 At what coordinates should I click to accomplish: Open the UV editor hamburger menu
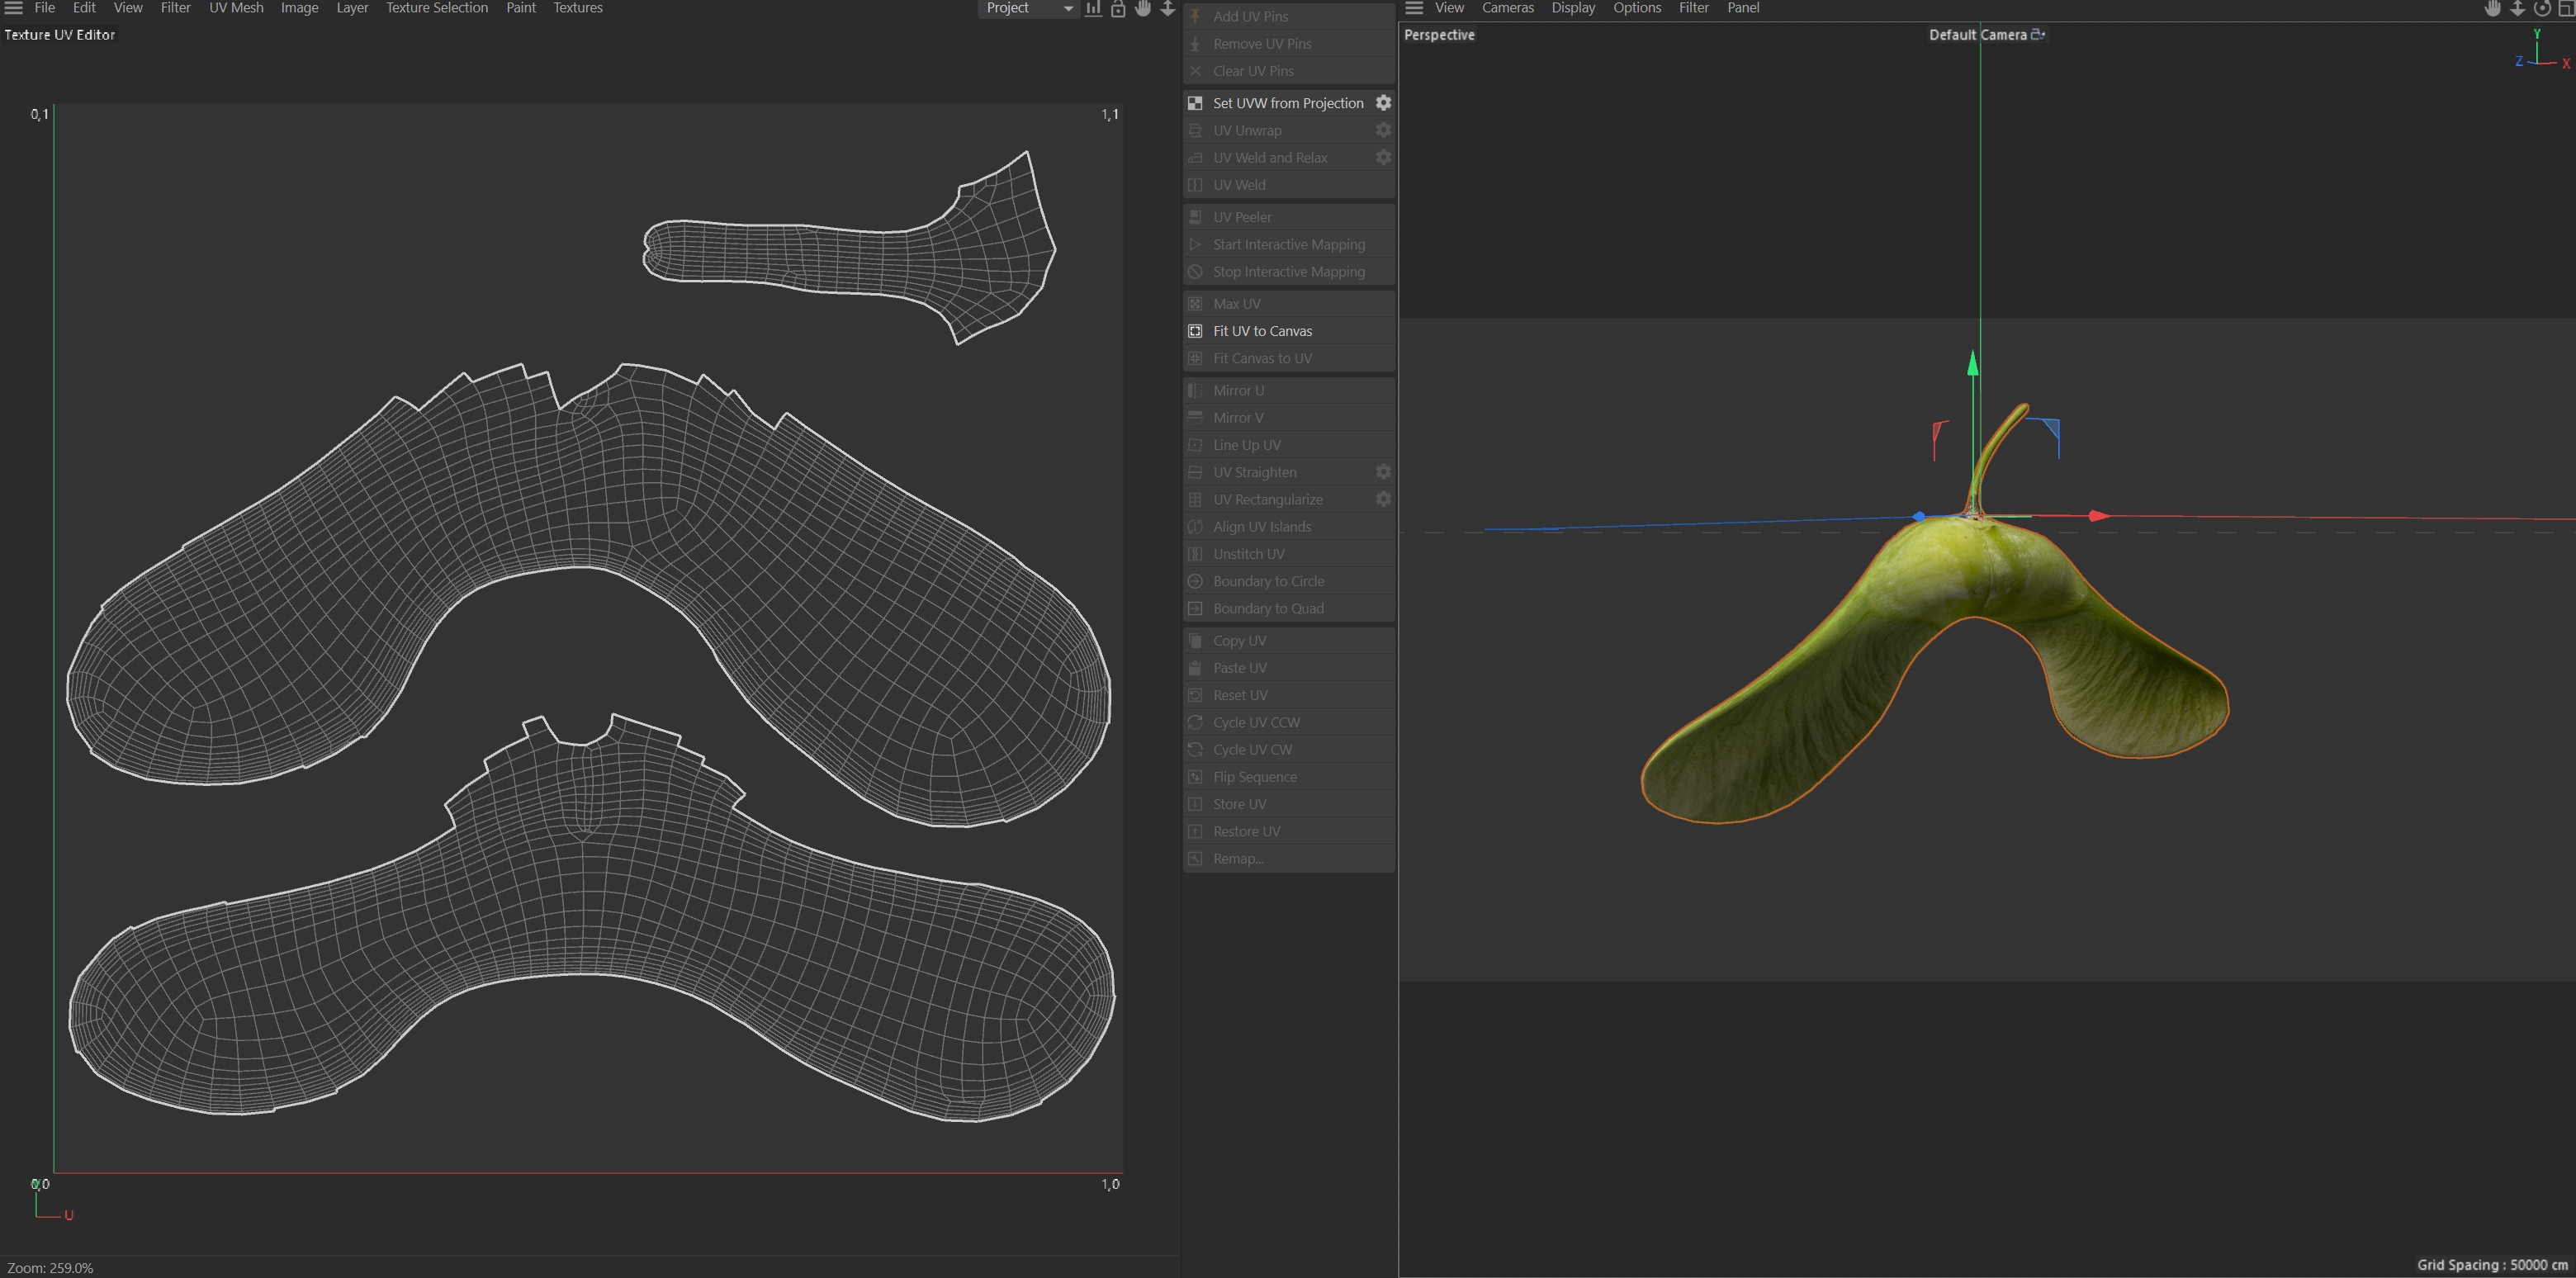click(14, 8)
